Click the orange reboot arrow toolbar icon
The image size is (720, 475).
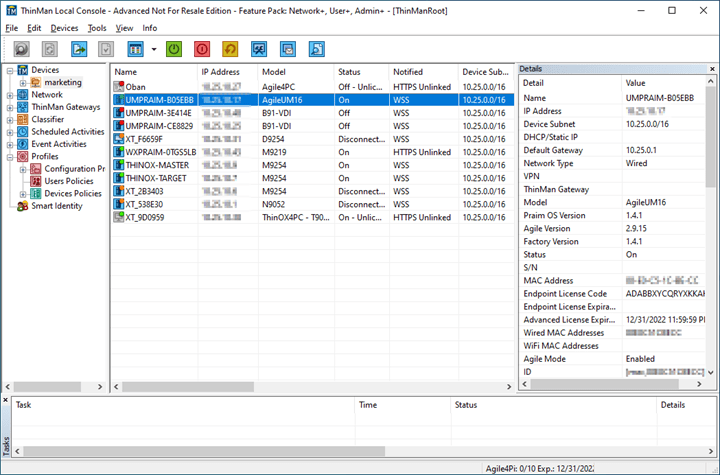click(x=231, y=48)
